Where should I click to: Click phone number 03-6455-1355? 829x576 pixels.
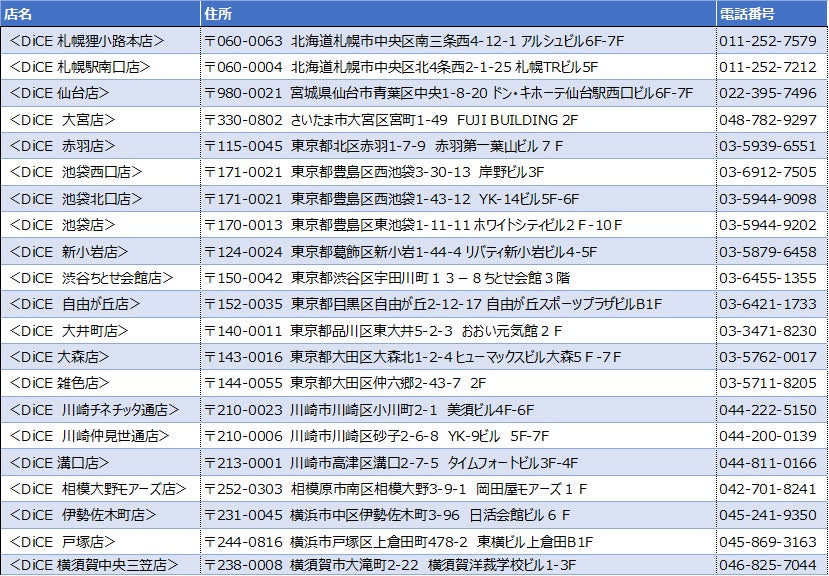click(x=772, y=278)
